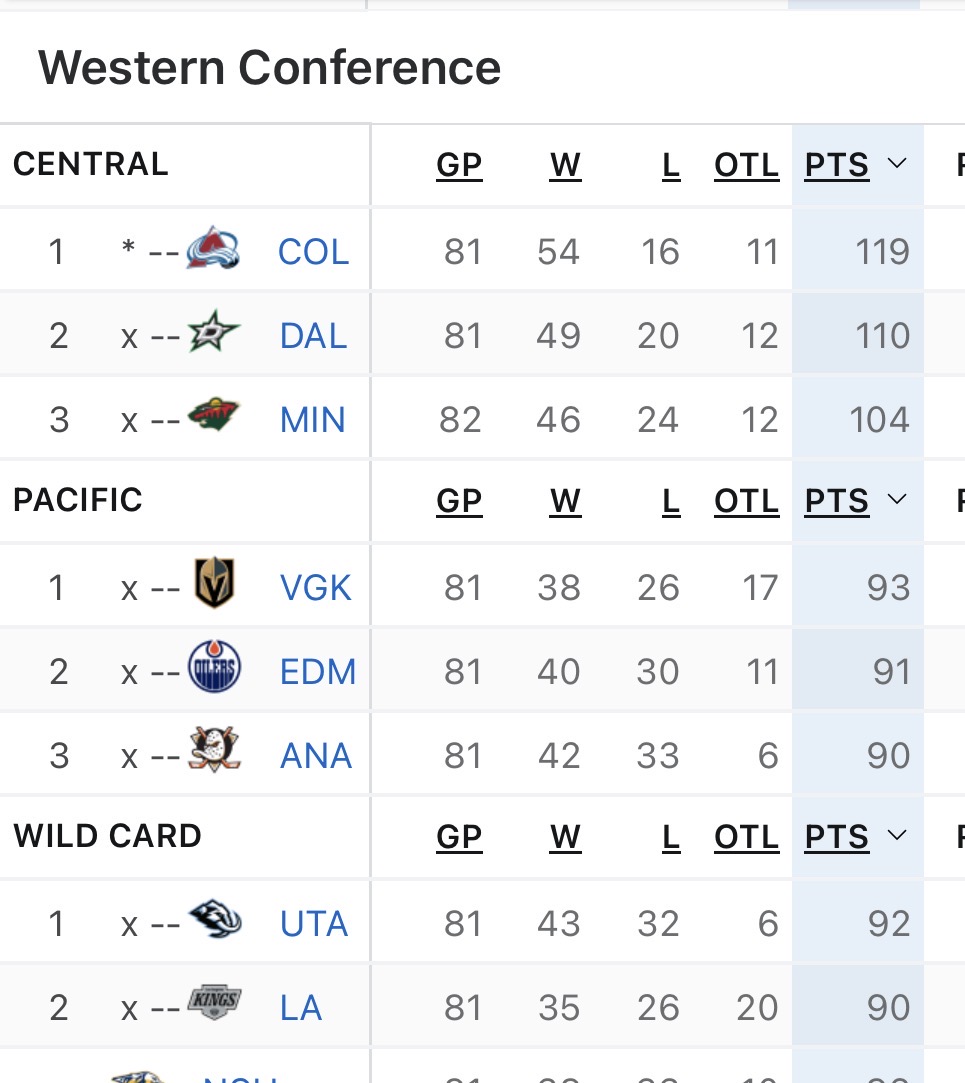Click the LA Kings logo
965x1083 pixels.
(x=214, y=1004)
